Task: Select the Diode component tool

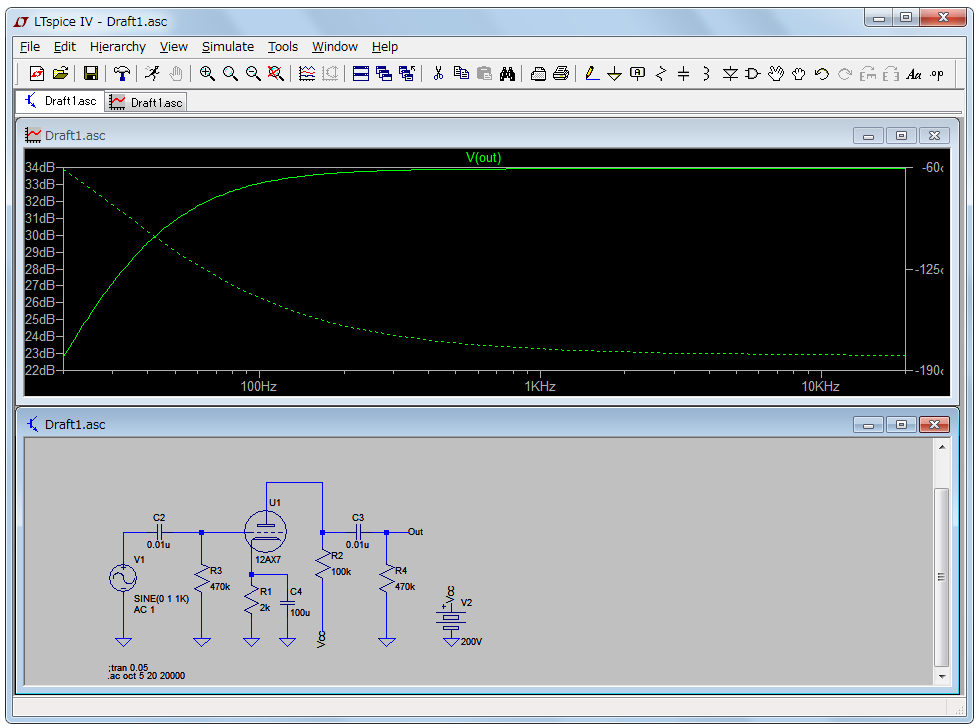Action: pyautogui.click(x=729, y=73)
